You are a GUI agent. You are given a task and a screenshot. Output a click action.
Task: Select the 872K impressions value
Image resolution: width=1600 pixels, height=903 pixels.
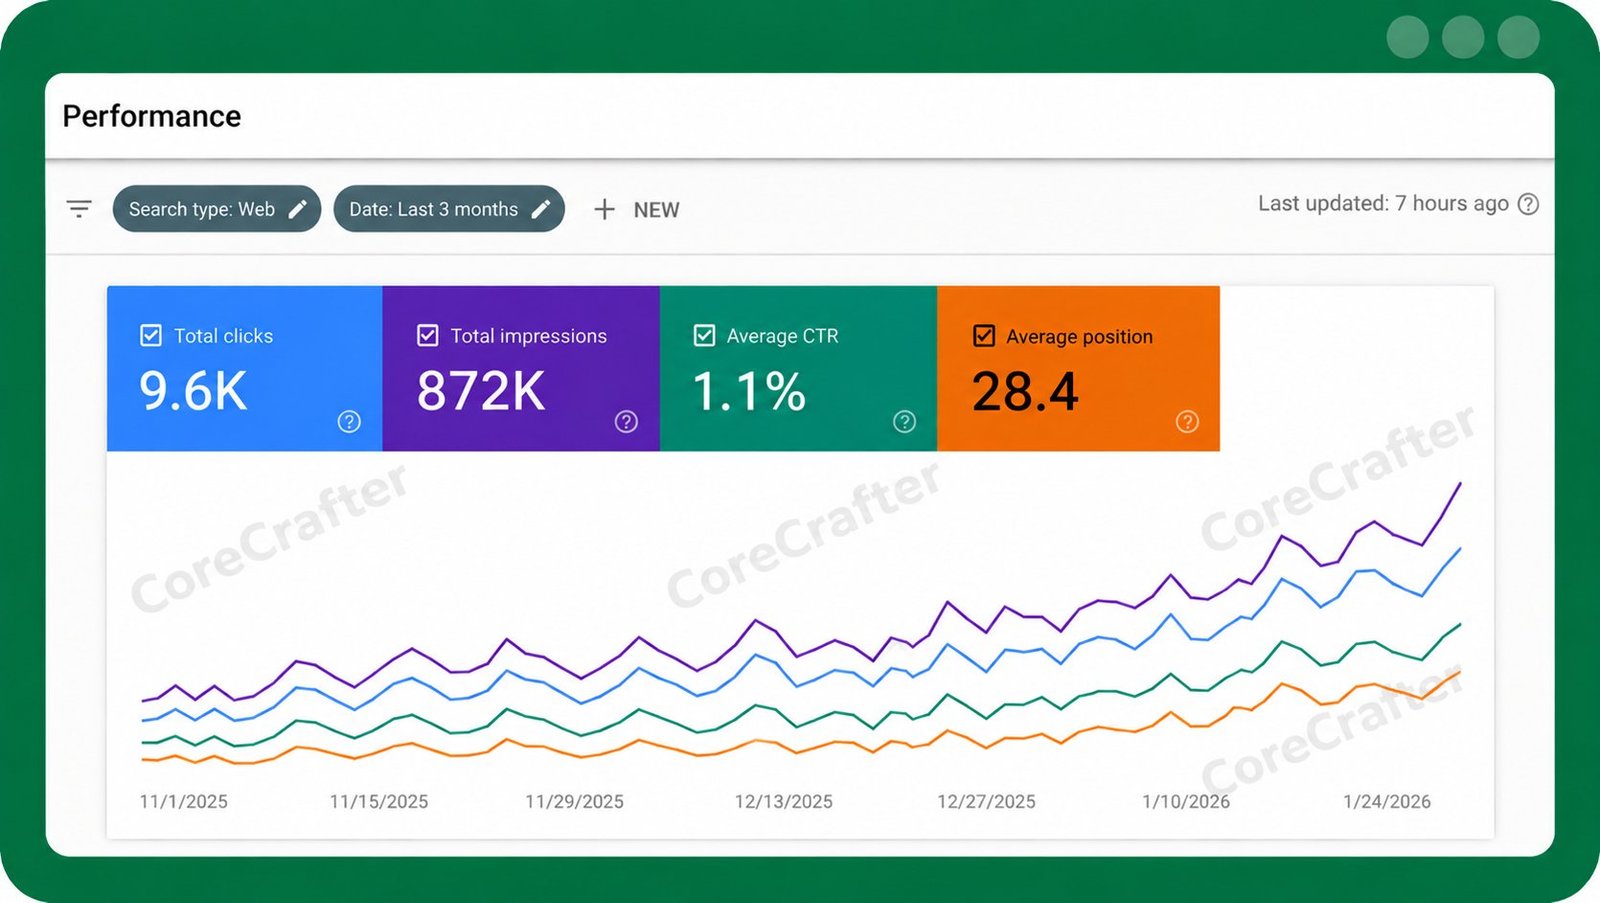(x=481, y=391)
